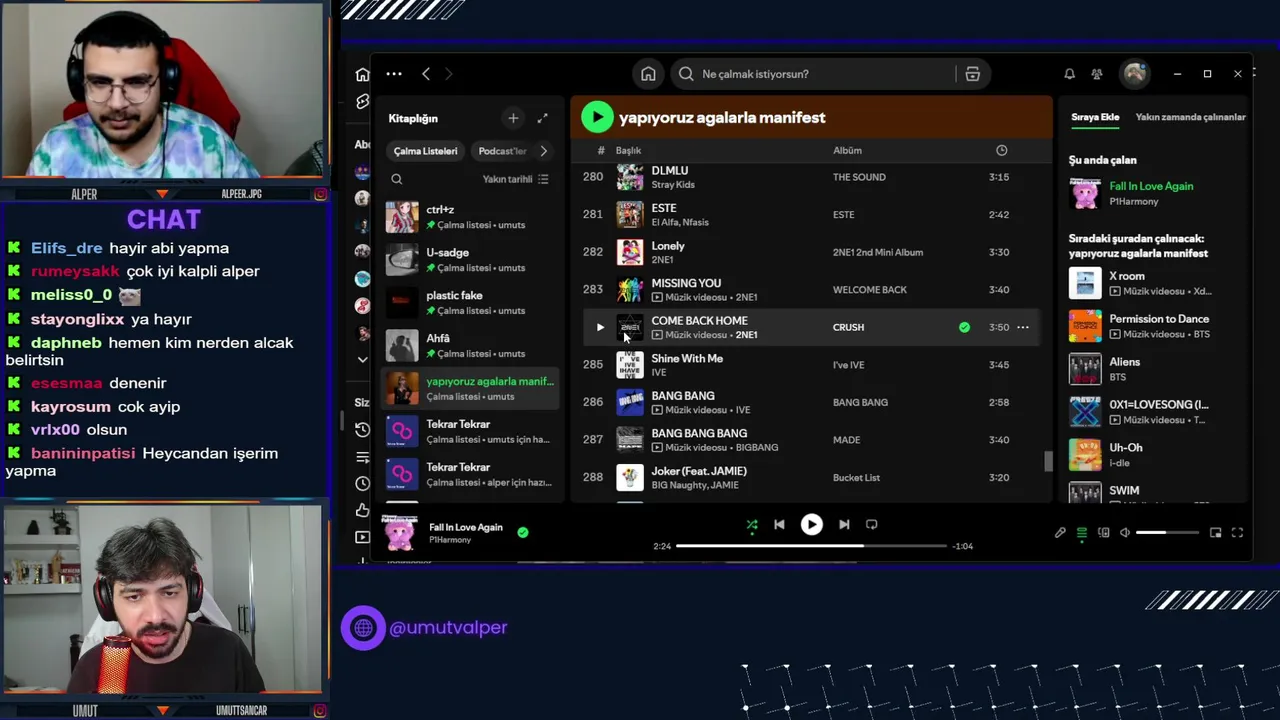Seek on the song progress bar
The width and height of the screenshot is (1280, 720).
(811, 546)
